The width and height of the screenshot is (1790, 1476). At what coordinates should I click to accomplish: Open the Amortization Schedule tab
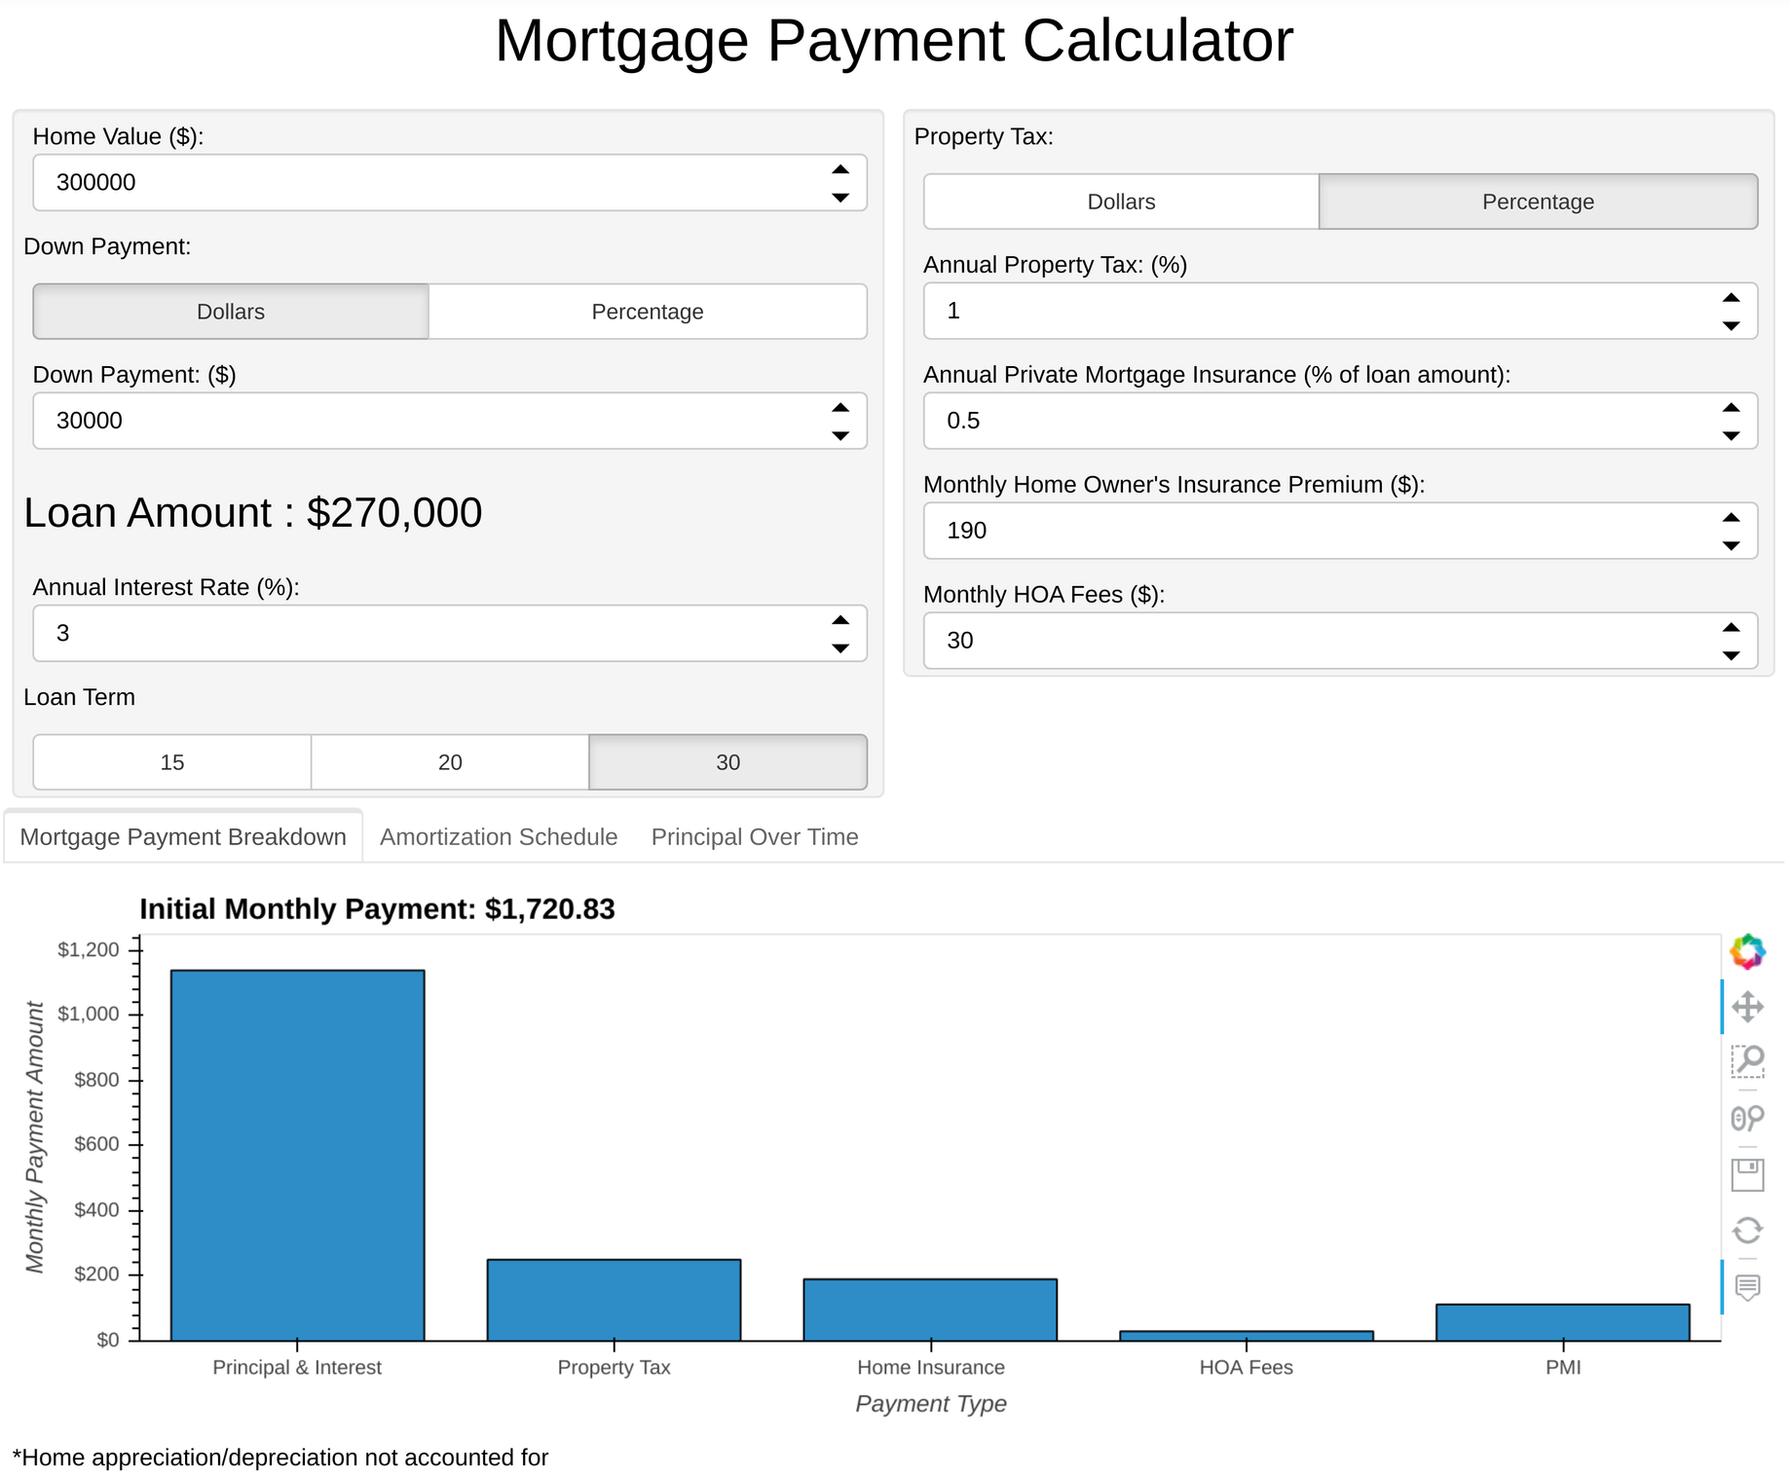(x=498, y=837)
